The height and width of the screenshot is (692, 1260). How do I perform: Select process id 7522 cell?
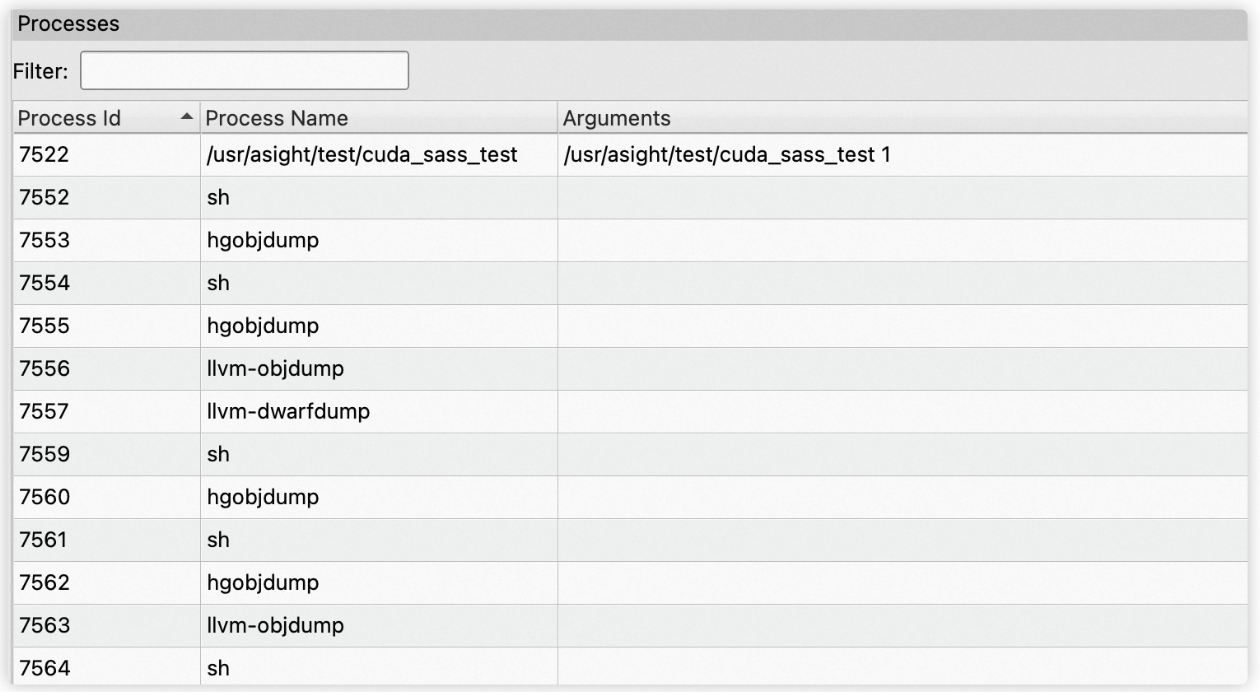105,155
